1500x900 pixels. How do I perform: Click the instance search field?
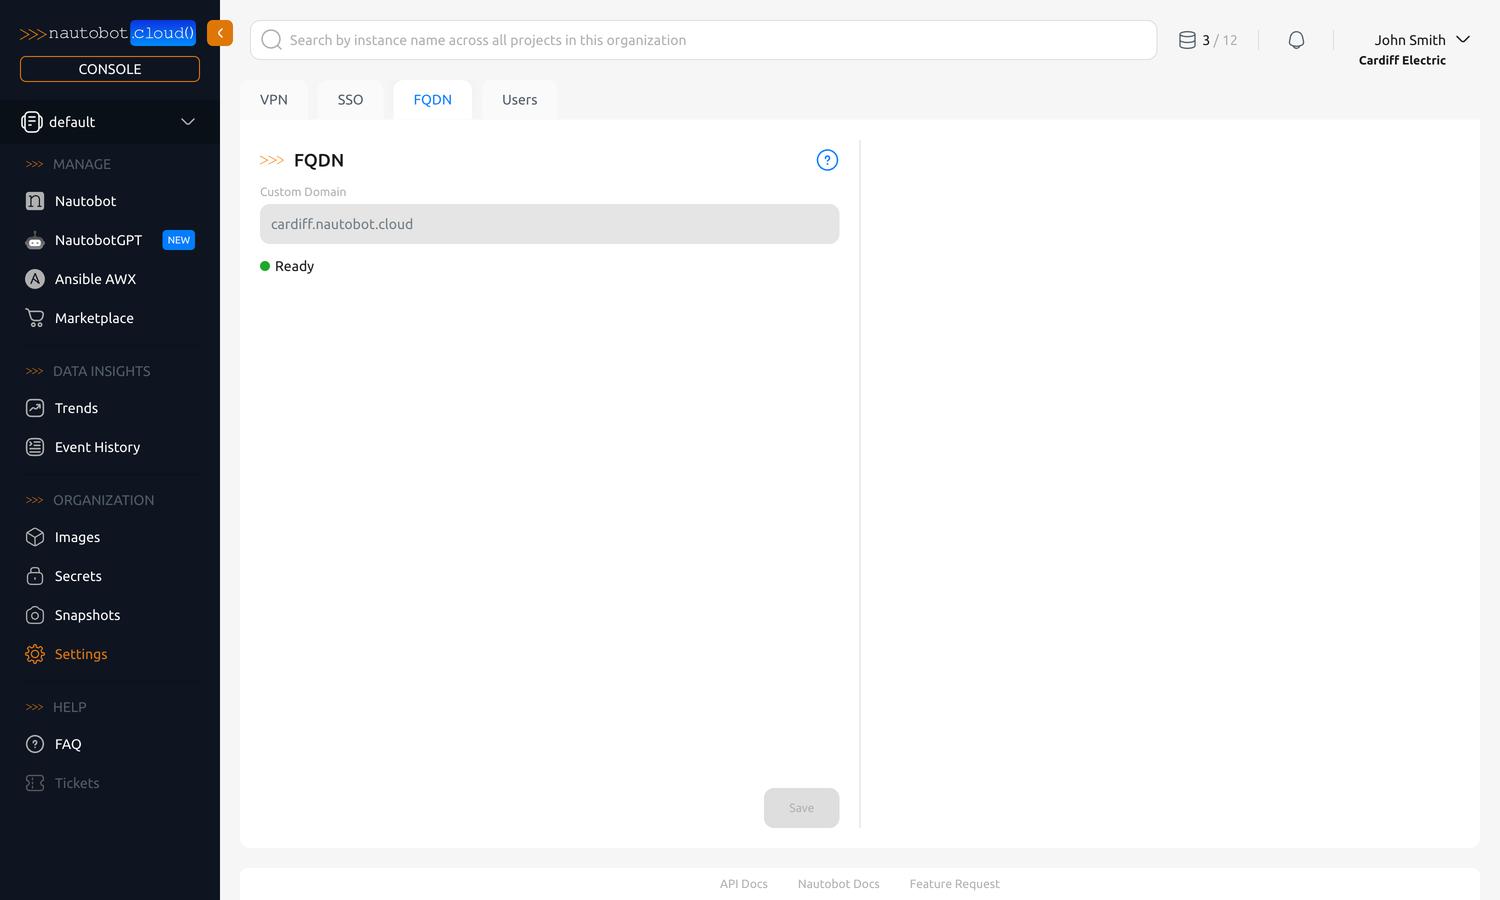[x=703, y=40]
